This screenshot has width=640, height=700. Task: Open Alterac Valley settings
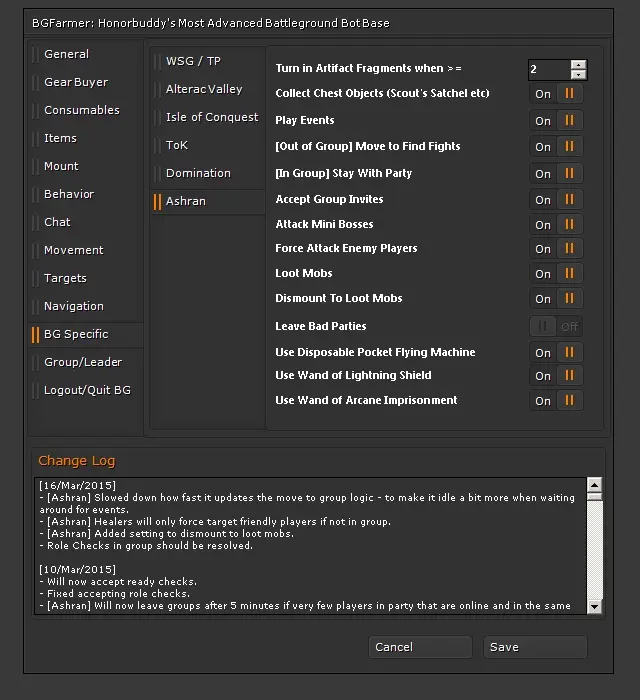point(208,89)
